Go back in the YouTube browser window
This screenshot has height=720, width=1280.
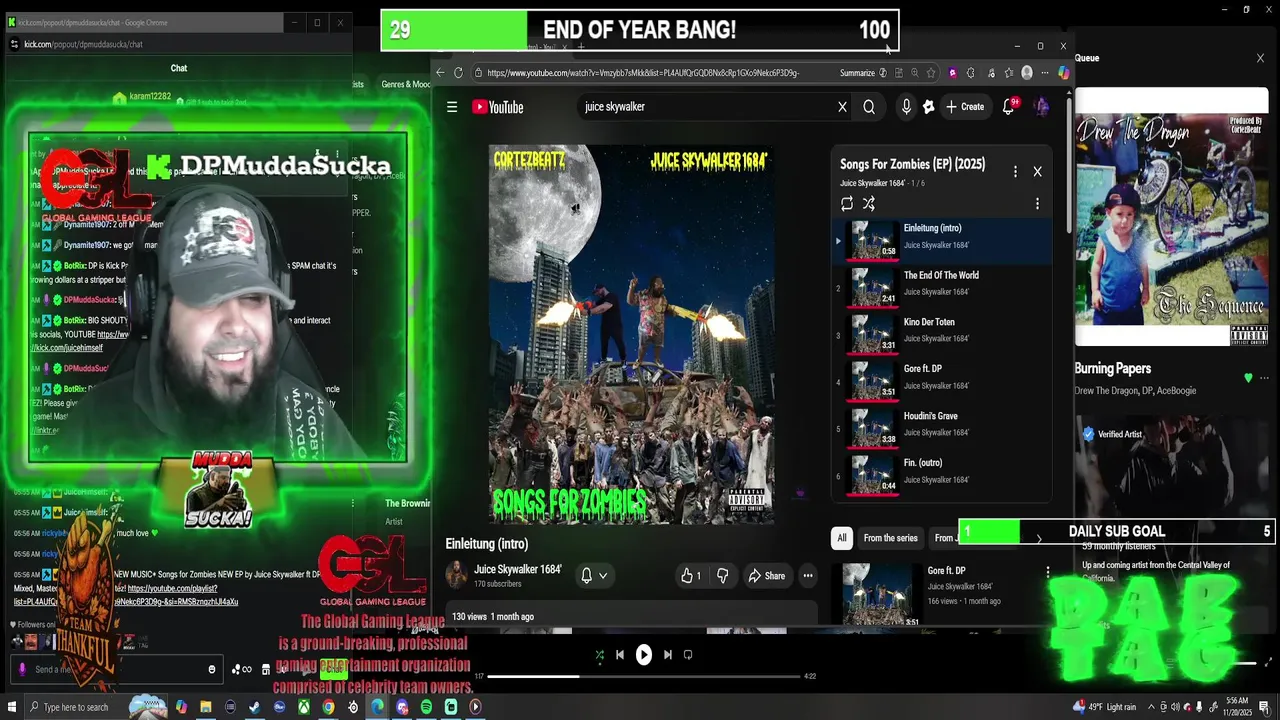[x=440, y=73]
